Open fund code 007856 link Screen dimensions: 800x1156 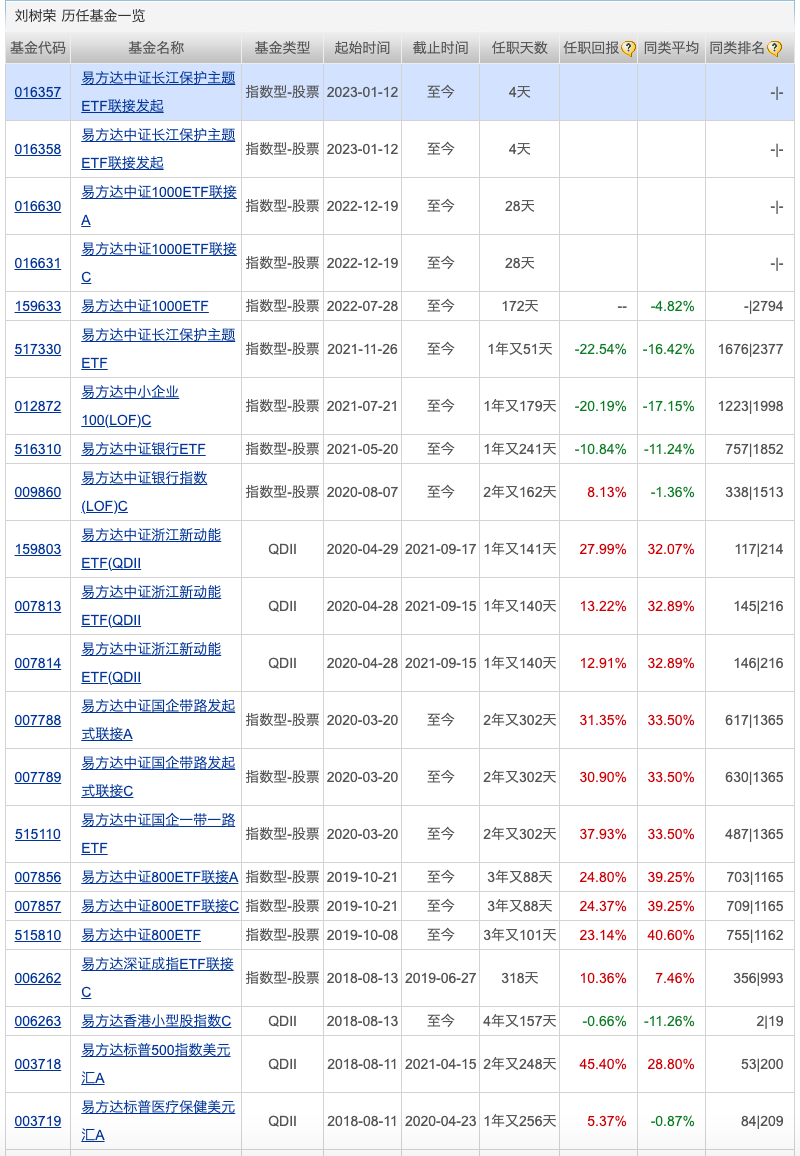pyautogui.click(x=38, y=877)
